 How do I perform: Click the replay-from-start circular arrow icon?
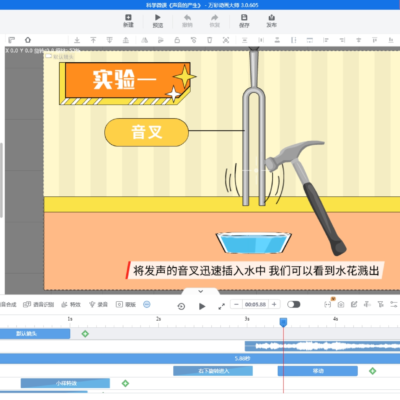click(181, 306)
